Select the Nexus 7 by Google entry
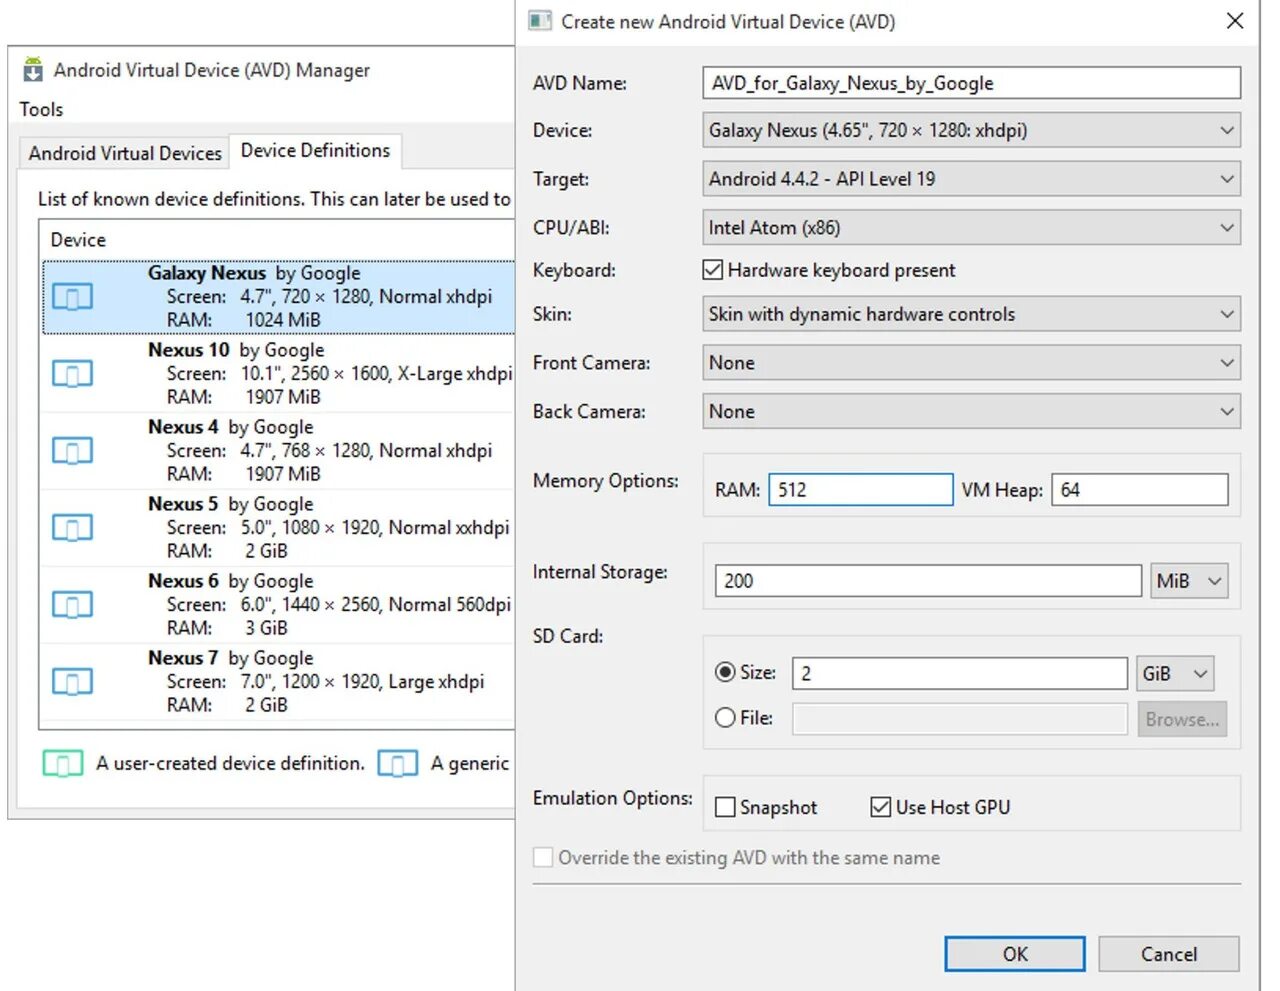 pyautogui.click(x=279, y=682)
